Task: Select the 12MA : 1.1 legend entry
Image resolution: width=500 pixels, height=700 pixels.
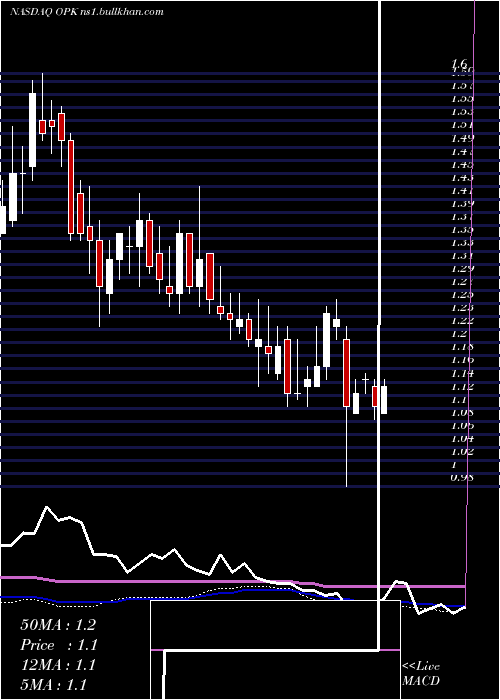Action: click(x=58, y=665)
